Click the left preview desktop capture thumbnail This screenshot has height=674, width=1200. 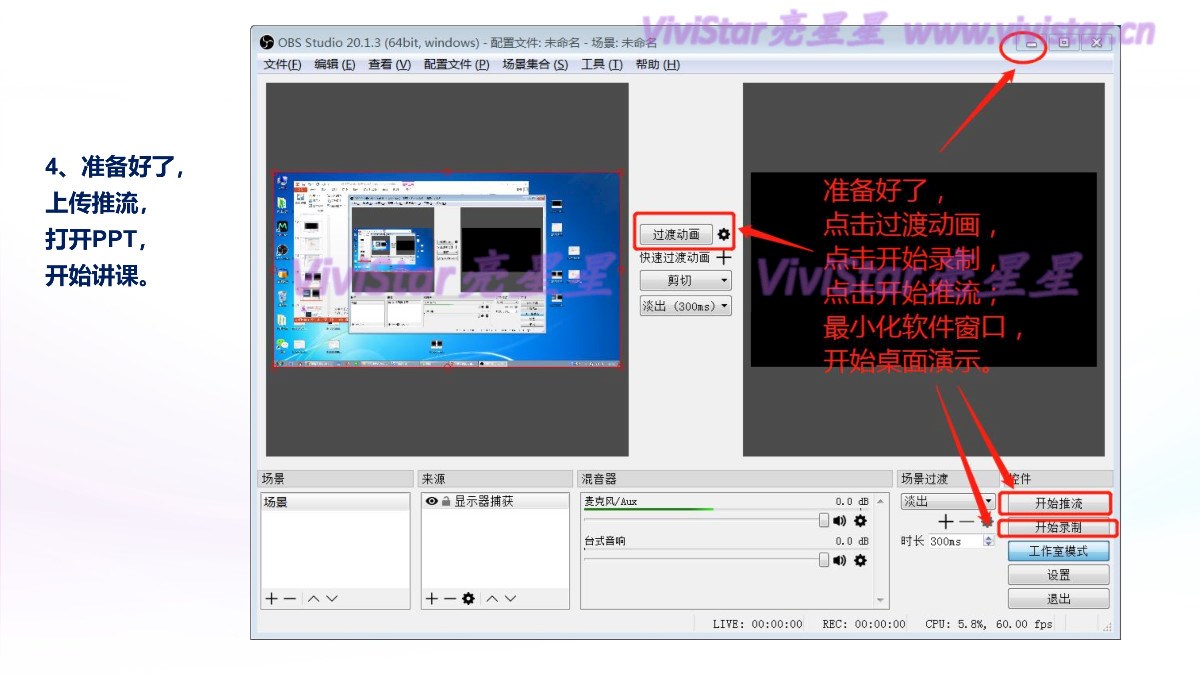(447, 270)
